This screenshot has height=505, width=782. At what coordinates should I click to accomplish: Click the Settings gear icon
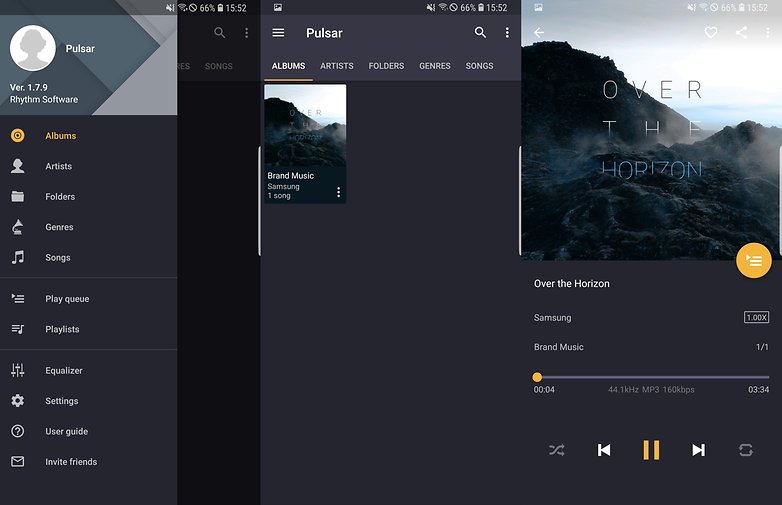pos(17,401)
